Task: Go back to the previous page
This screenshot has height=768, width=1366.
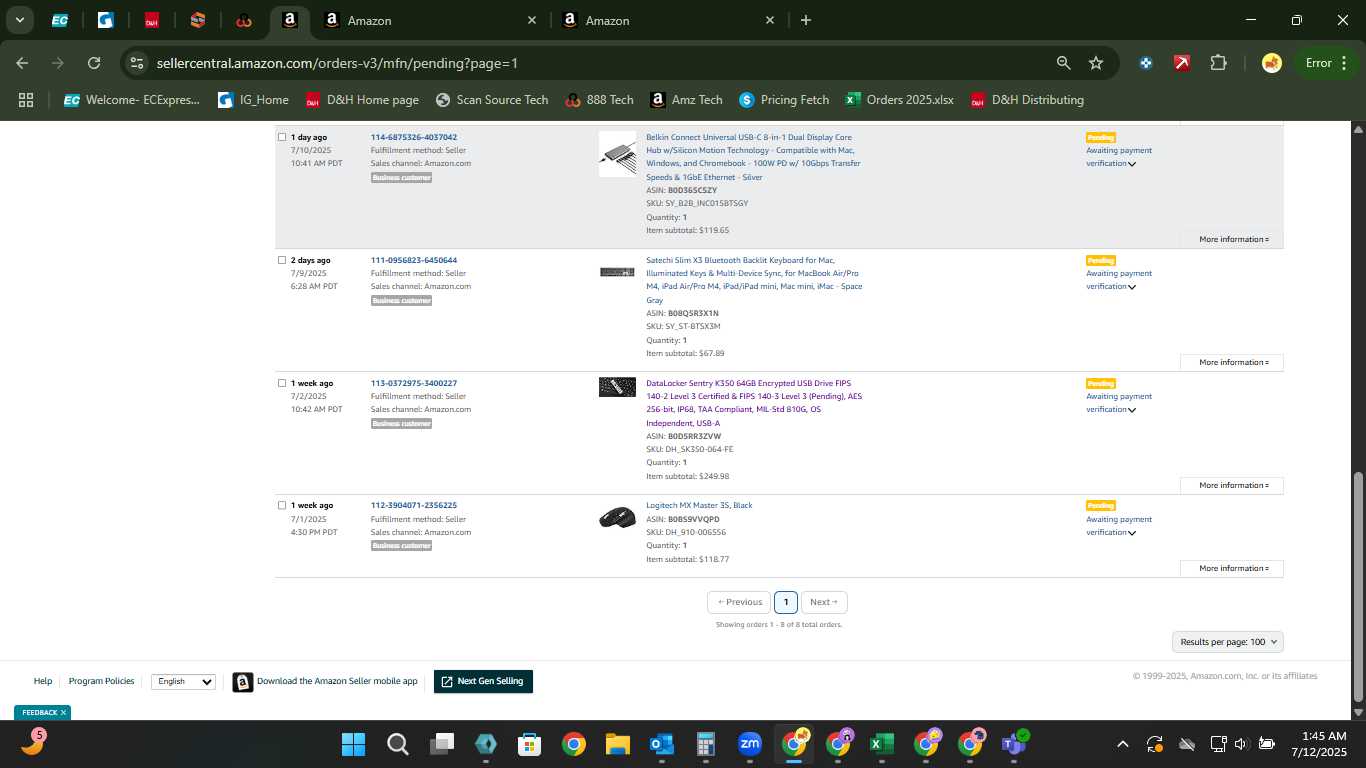Action: [22, 63]
